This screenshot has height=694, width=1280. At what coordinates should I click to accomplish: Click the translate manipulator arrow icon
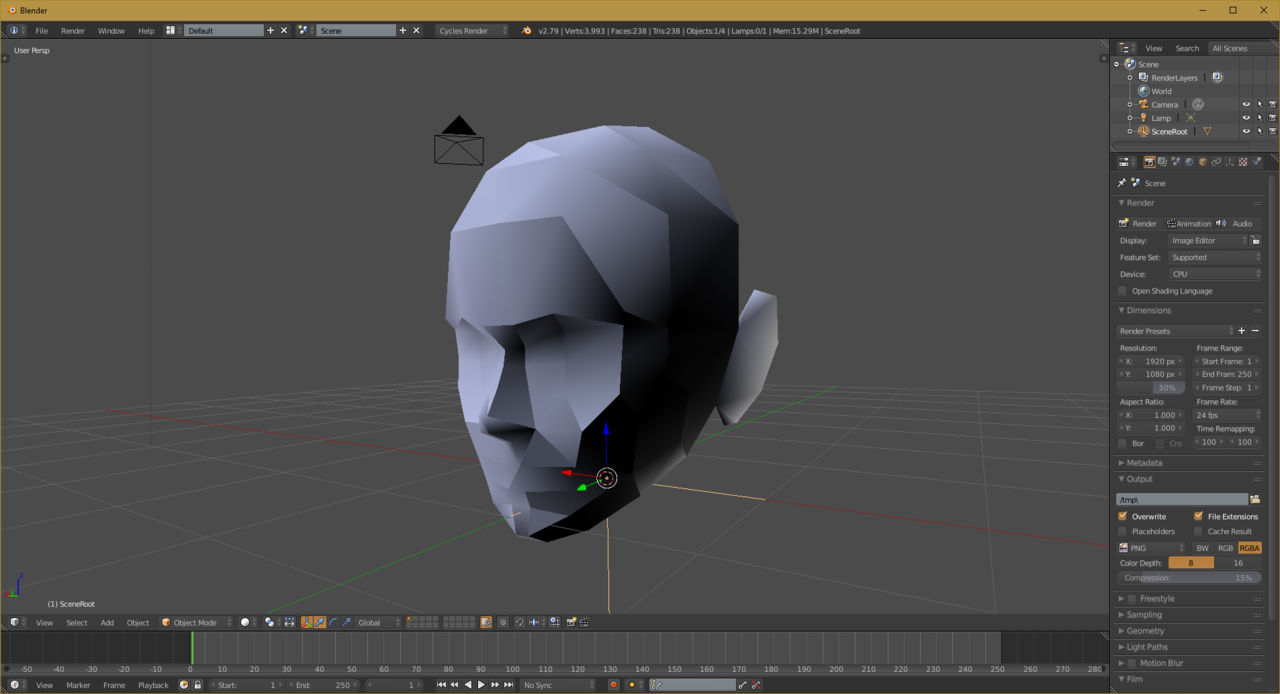pyautogui.click(x=320, y=622)
